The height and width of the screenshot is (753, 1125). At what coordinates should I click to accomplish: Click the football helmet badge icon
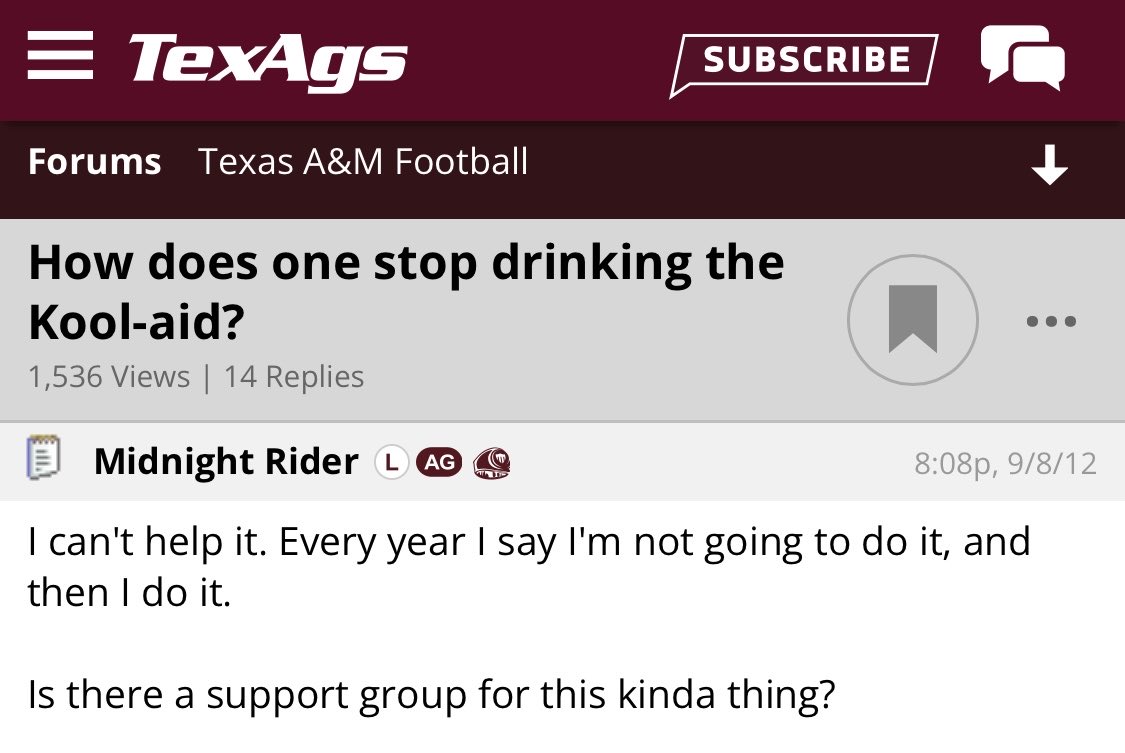tap(491, 463)
